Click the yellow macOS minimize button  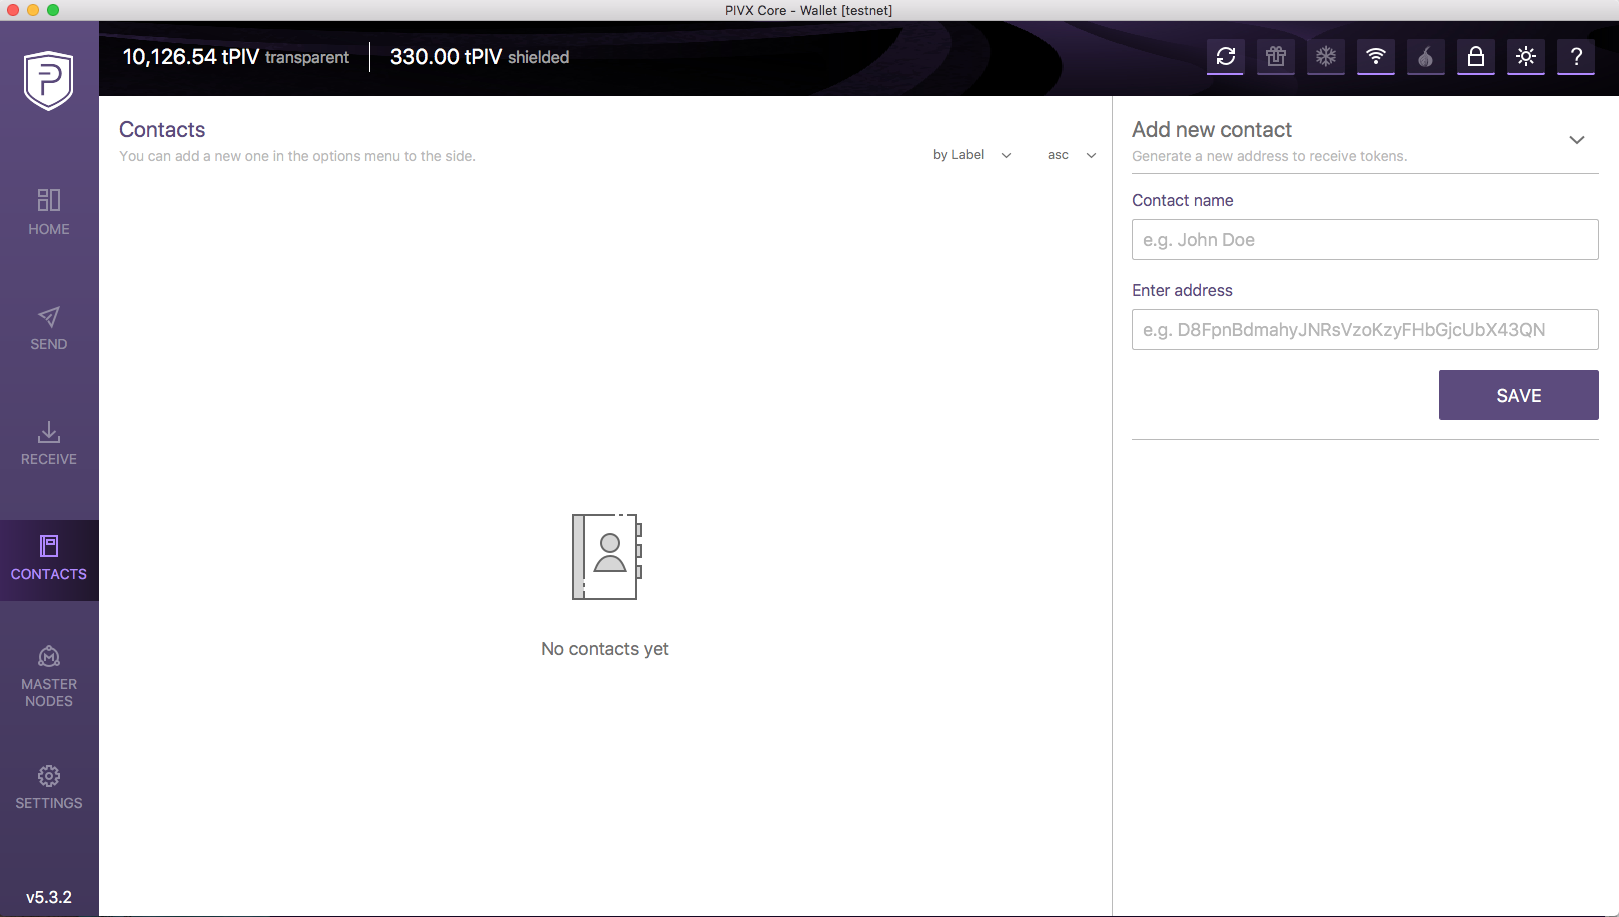[33, 10]
